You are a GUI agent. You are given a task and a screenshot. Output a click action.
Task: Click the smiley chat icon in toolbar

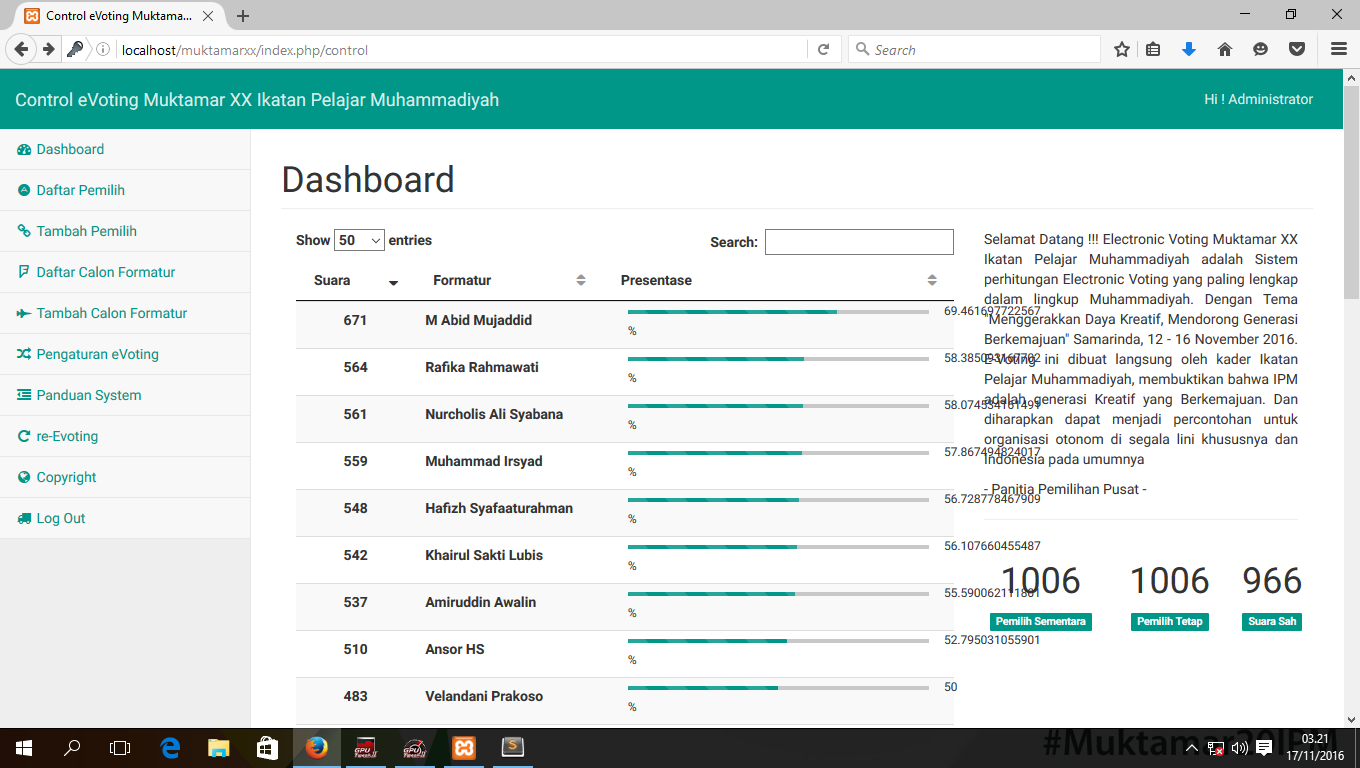(1260, 49)
